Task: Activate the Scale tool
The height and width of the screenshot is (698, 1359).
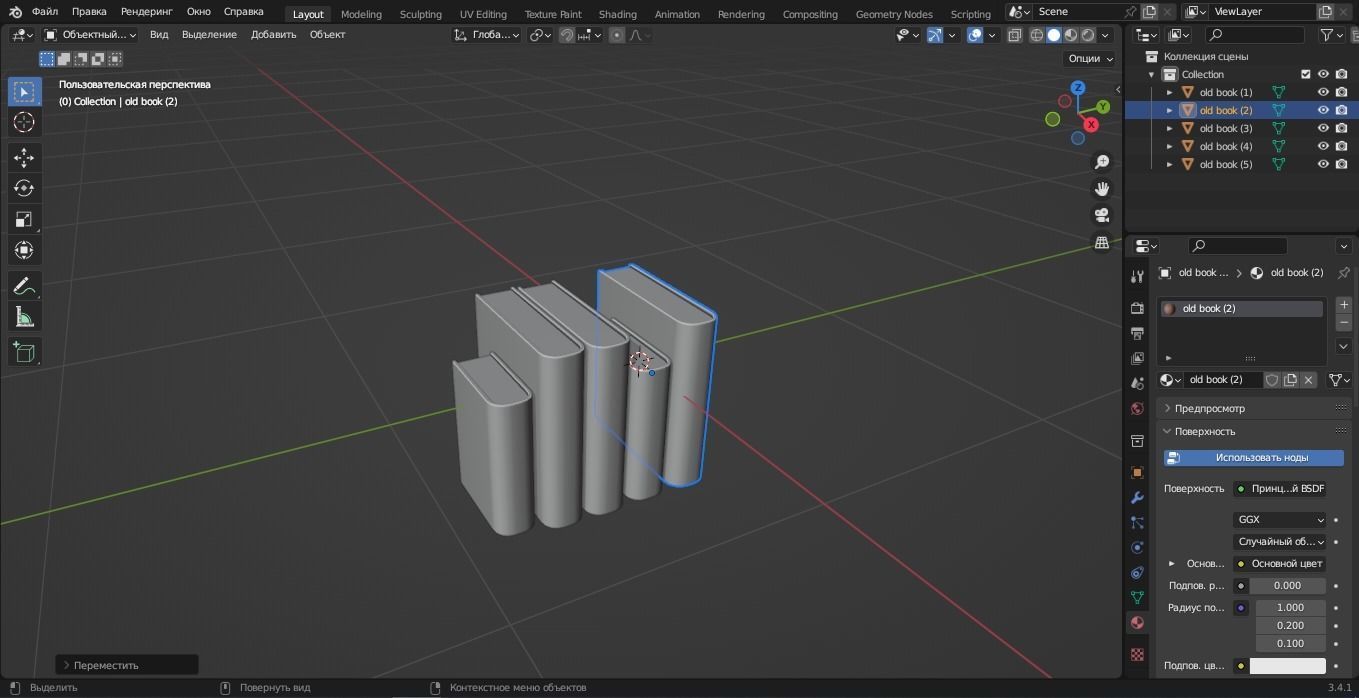Action: pyautogui.click(x=24, y=219)
